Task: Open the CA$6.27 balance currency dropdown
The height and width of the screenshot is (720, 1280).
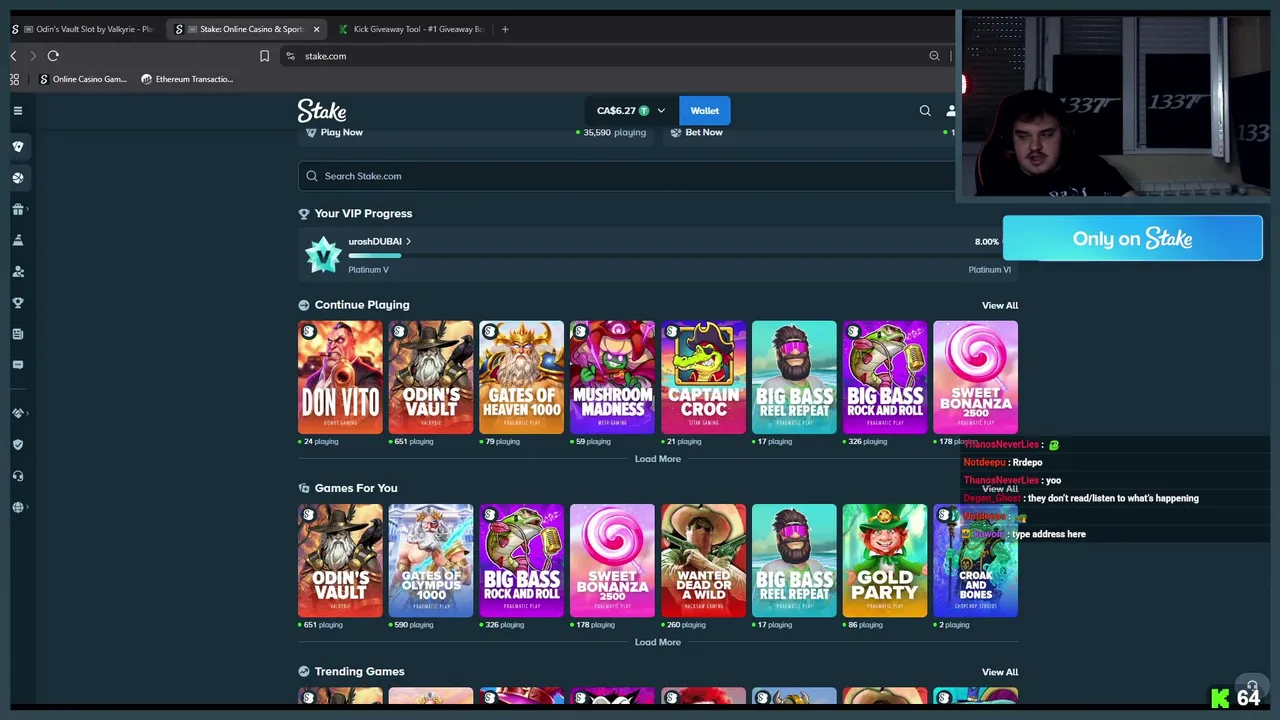Action: [631, 111]
